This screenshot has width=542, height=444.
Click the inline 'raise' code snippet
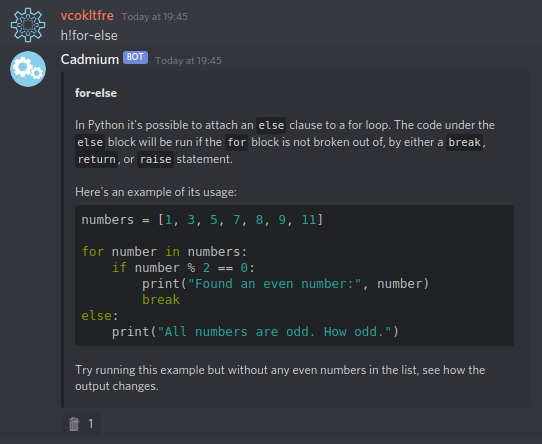tap(156, 159)
